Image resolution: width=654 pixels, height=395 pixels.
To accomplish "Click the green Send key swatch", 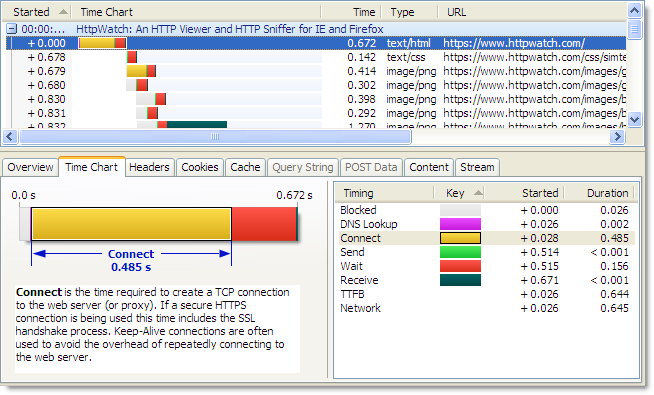I will pos(460,252).
